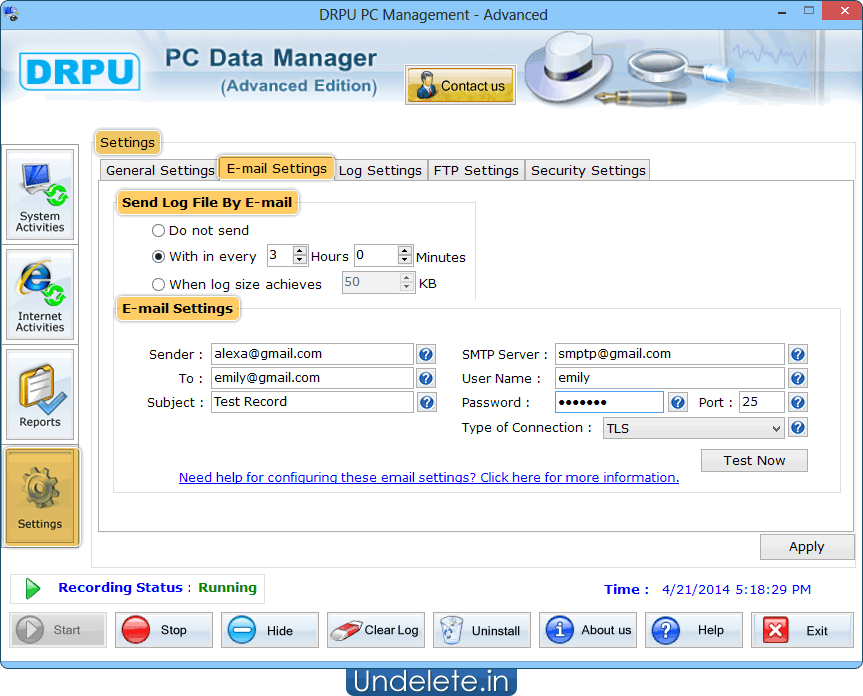Image resolution: width=863 pixels, height=696 pixels.
Task: Click the 'Send Log File By E-mail' heading
Action: click(x=207, y=202)
